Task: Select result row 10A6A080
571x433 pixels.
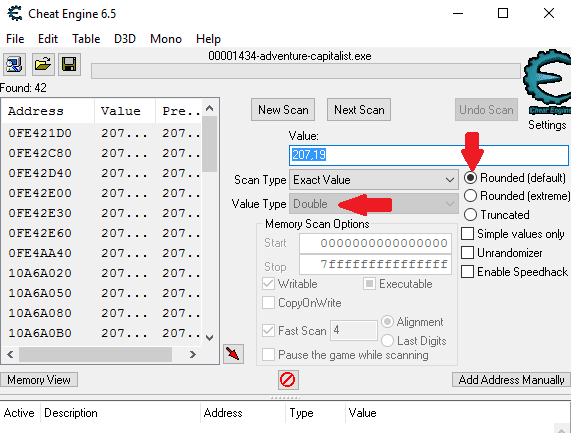Action: (x=102, y=314)
